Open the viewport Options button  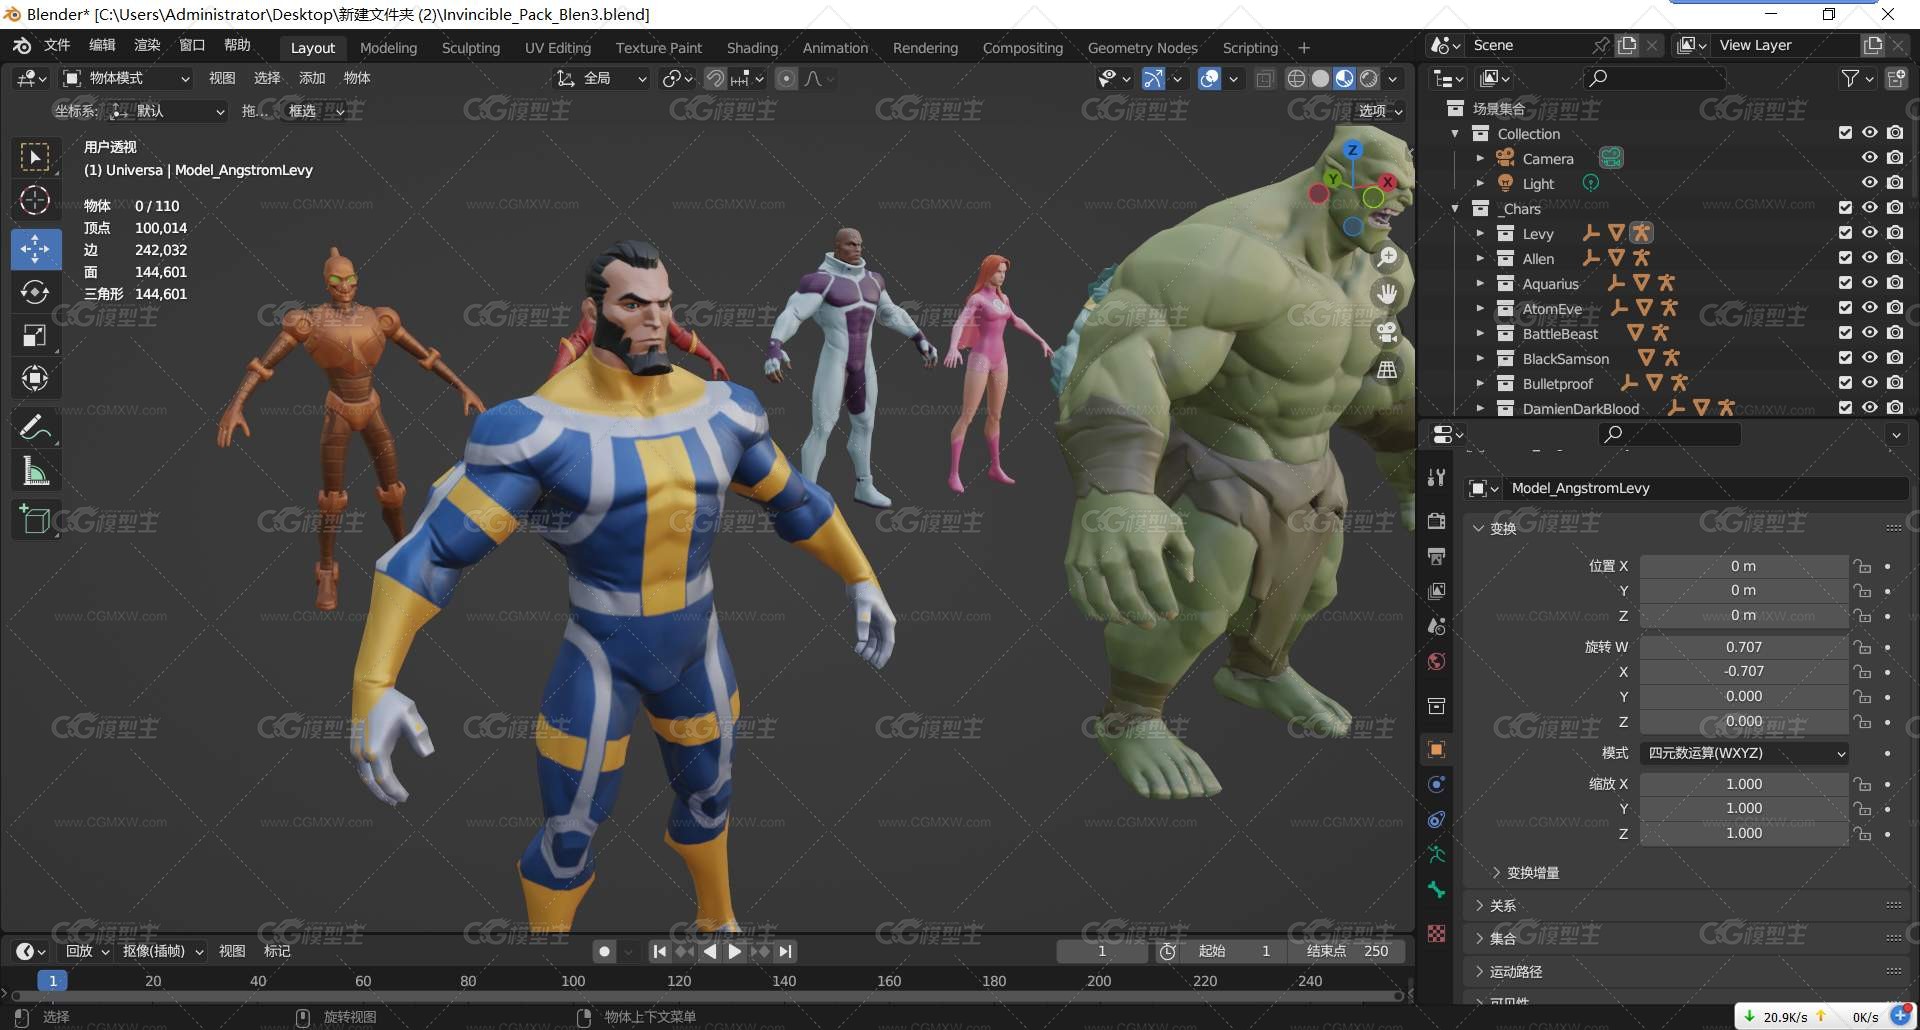[x=1380, y=111]
